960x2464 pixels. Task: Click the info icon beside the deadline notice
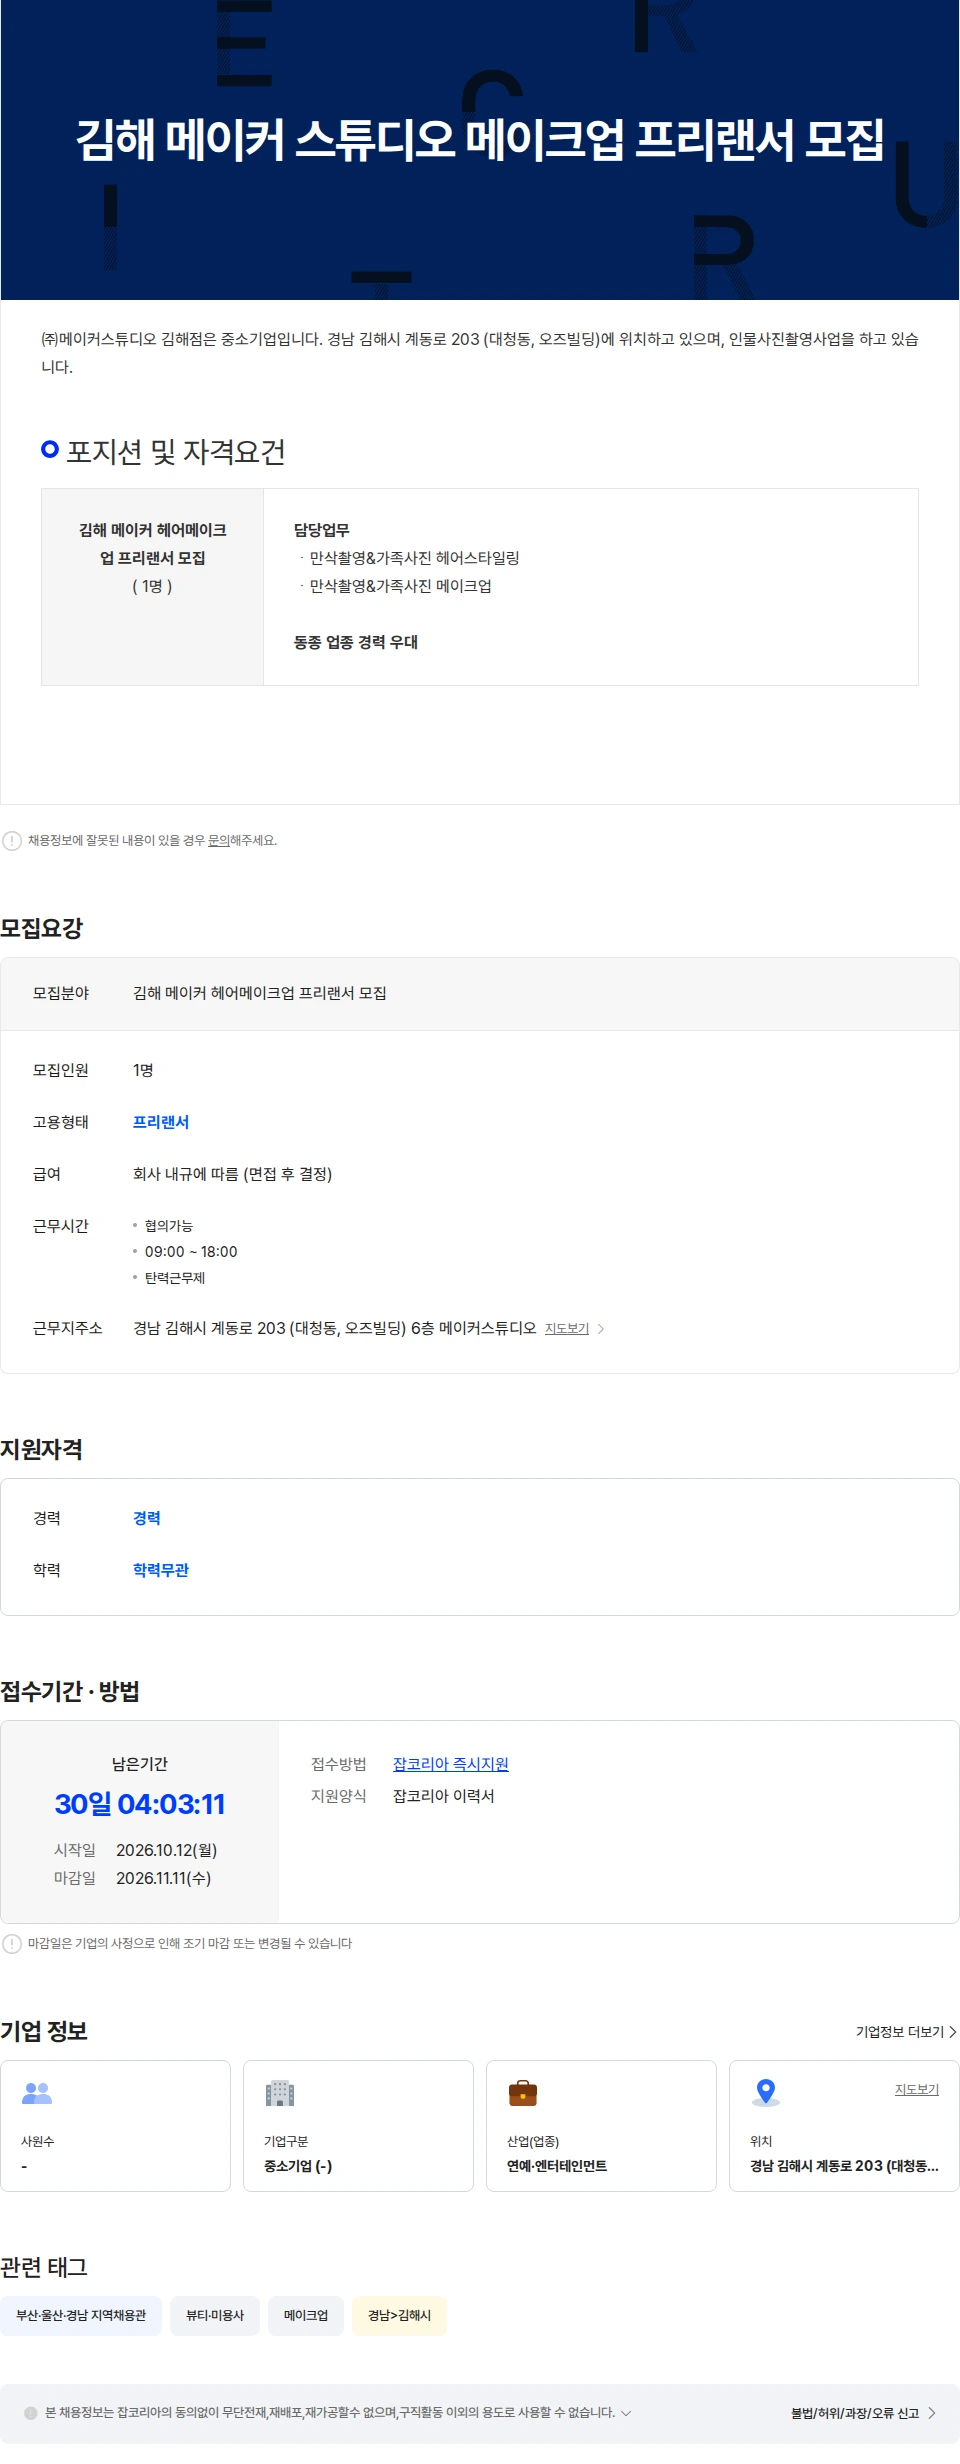12,1944
